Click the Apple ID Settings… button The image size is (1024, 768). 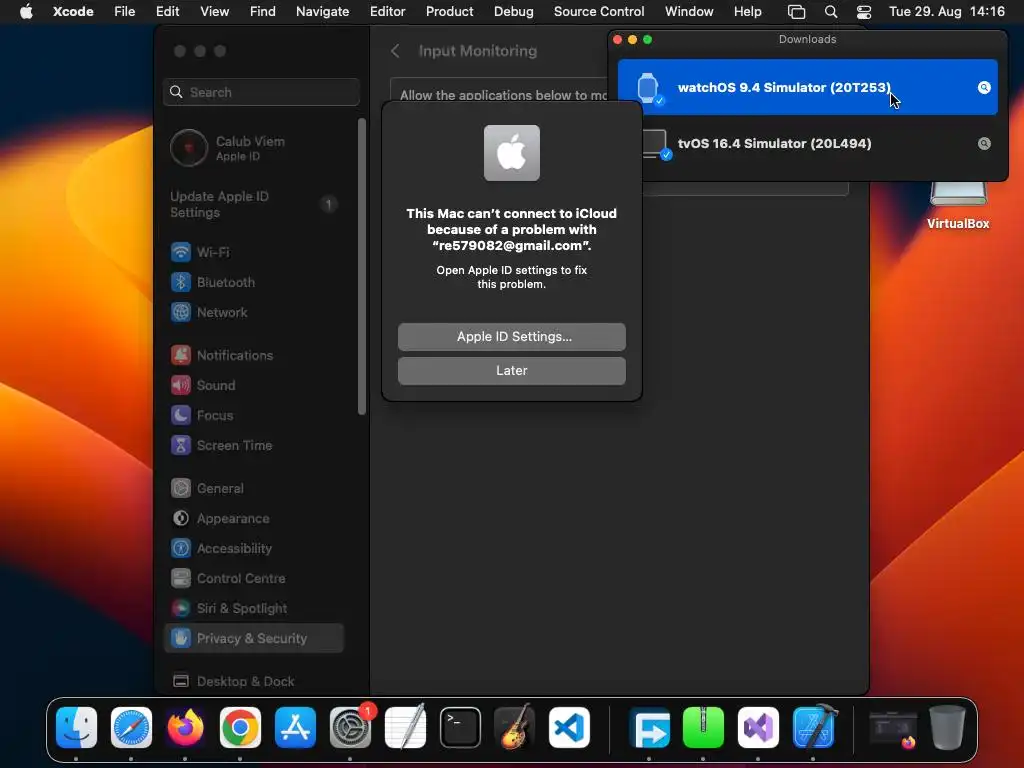click(x=511, y=337)
